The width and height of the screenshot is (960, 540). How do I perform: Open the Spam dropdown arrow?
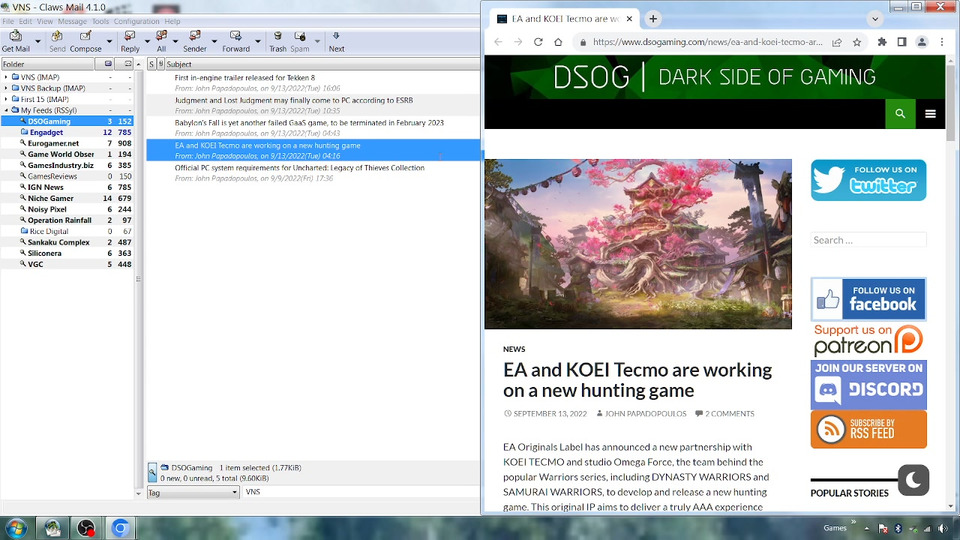pyautogui.click(x=317, y=42)
